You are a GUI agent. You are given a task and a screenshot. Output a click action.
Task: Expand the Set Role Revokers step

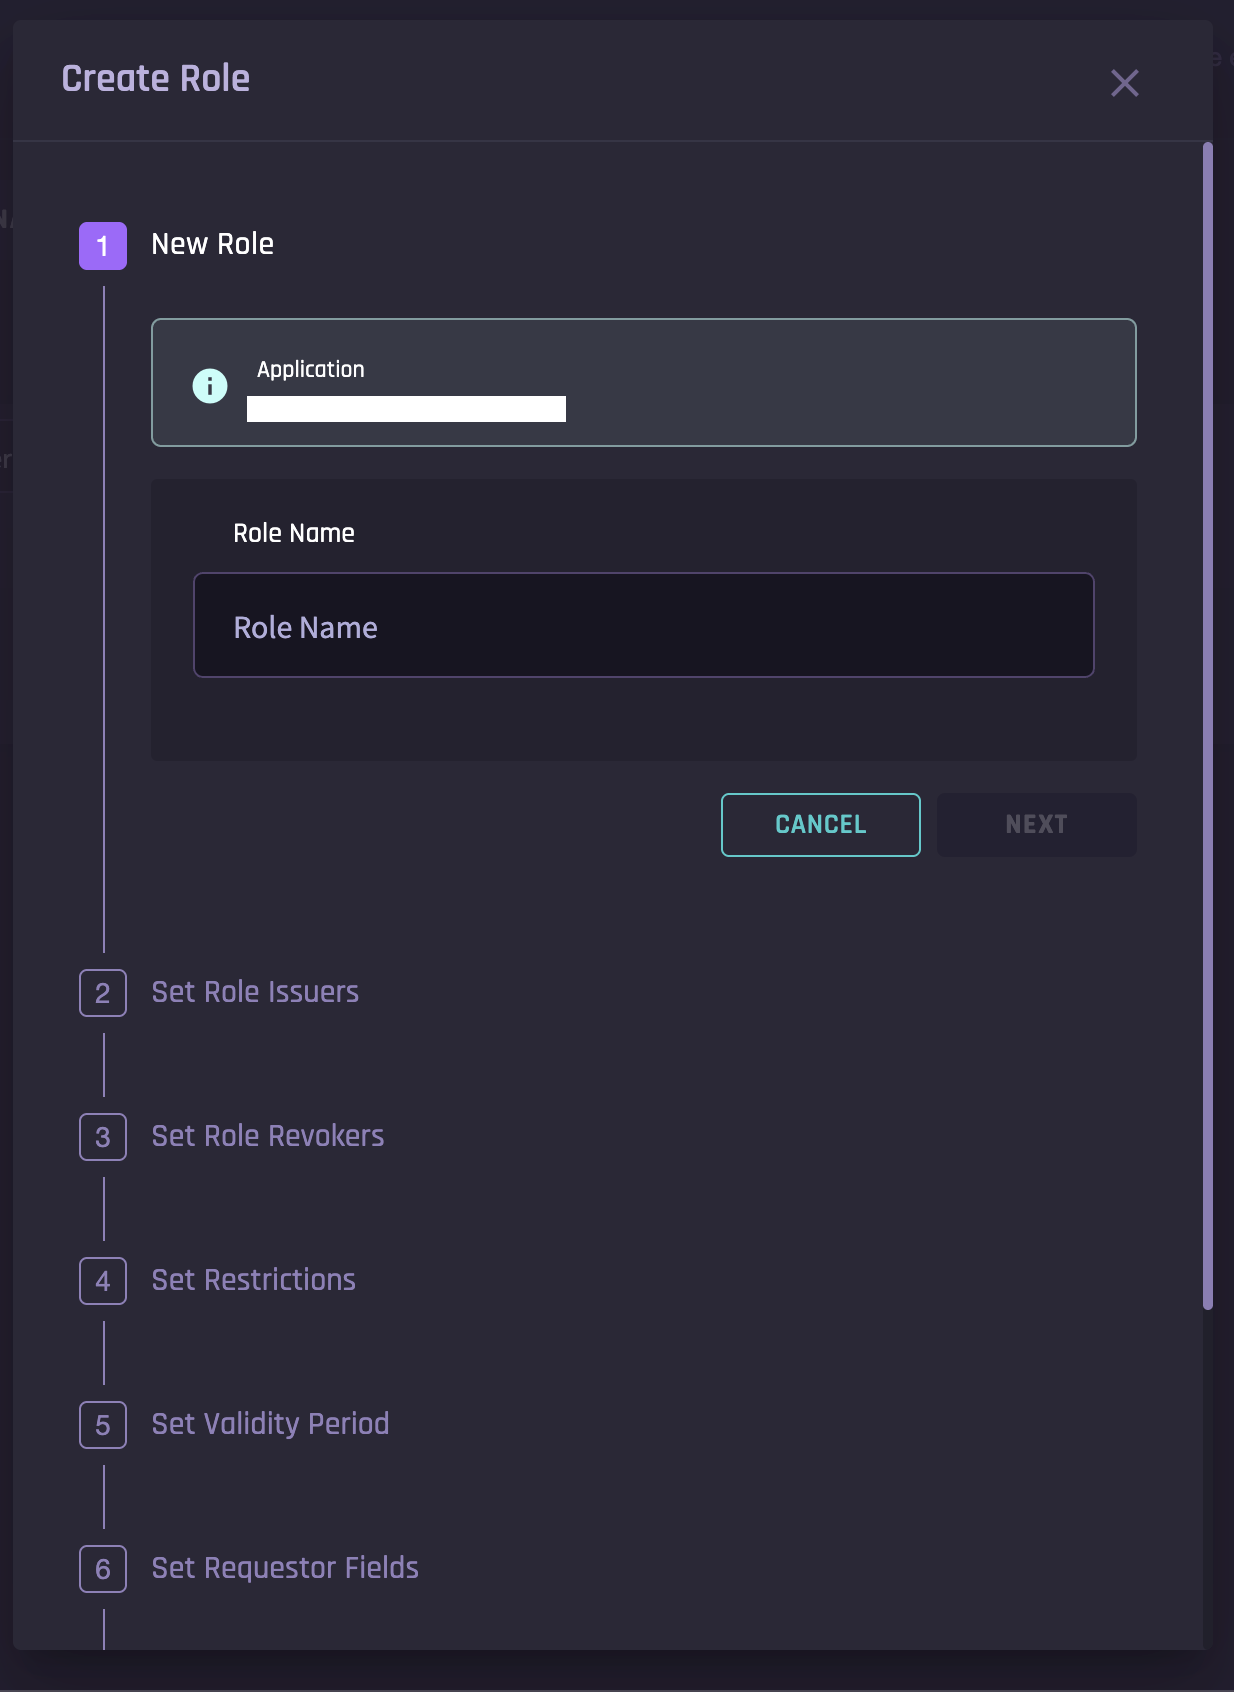tap(267, 1136)
